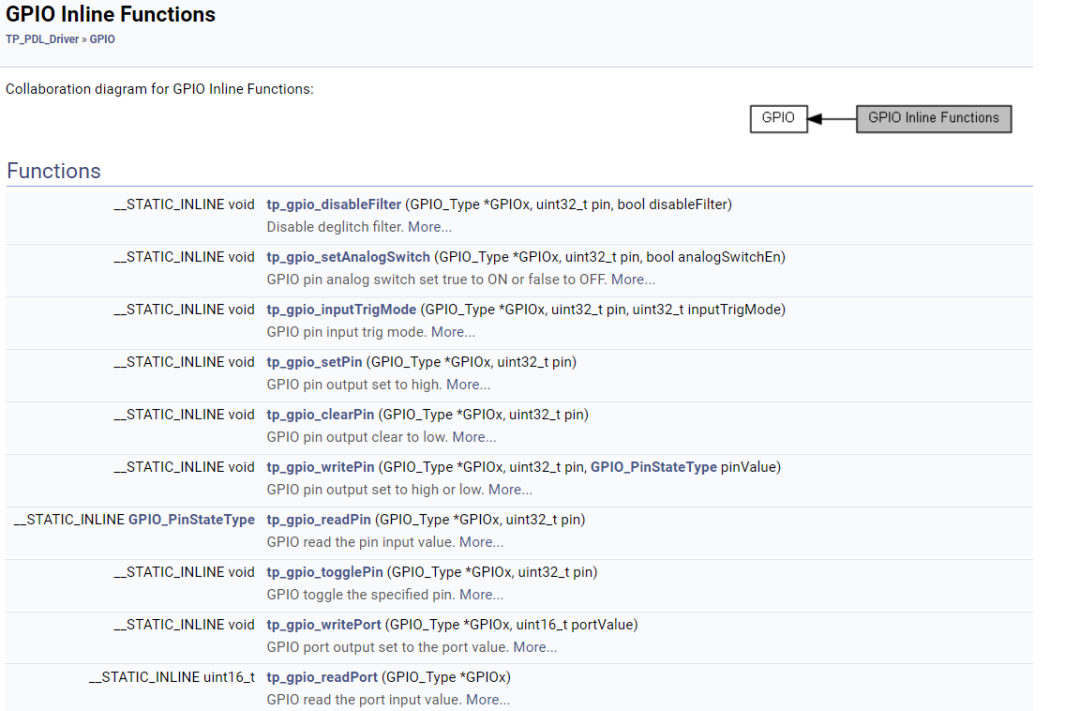Open the tp_gpio_setPin function link
The height and width of the screenshot is (711, 1080).
(x=314, y=362)
